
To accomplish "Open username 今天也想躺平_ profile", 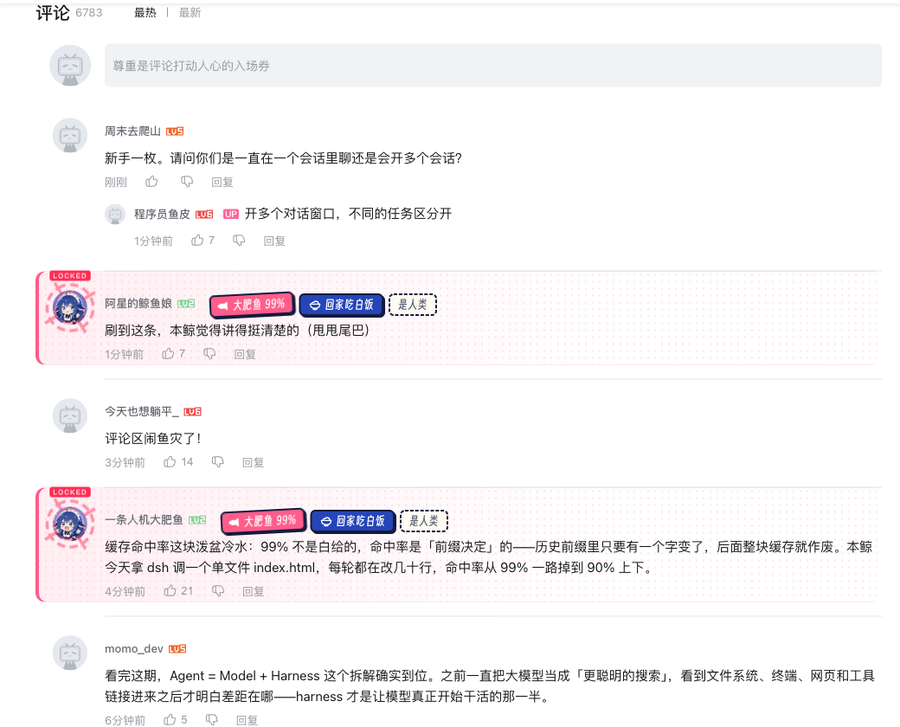I will click(x=141, y=411).
